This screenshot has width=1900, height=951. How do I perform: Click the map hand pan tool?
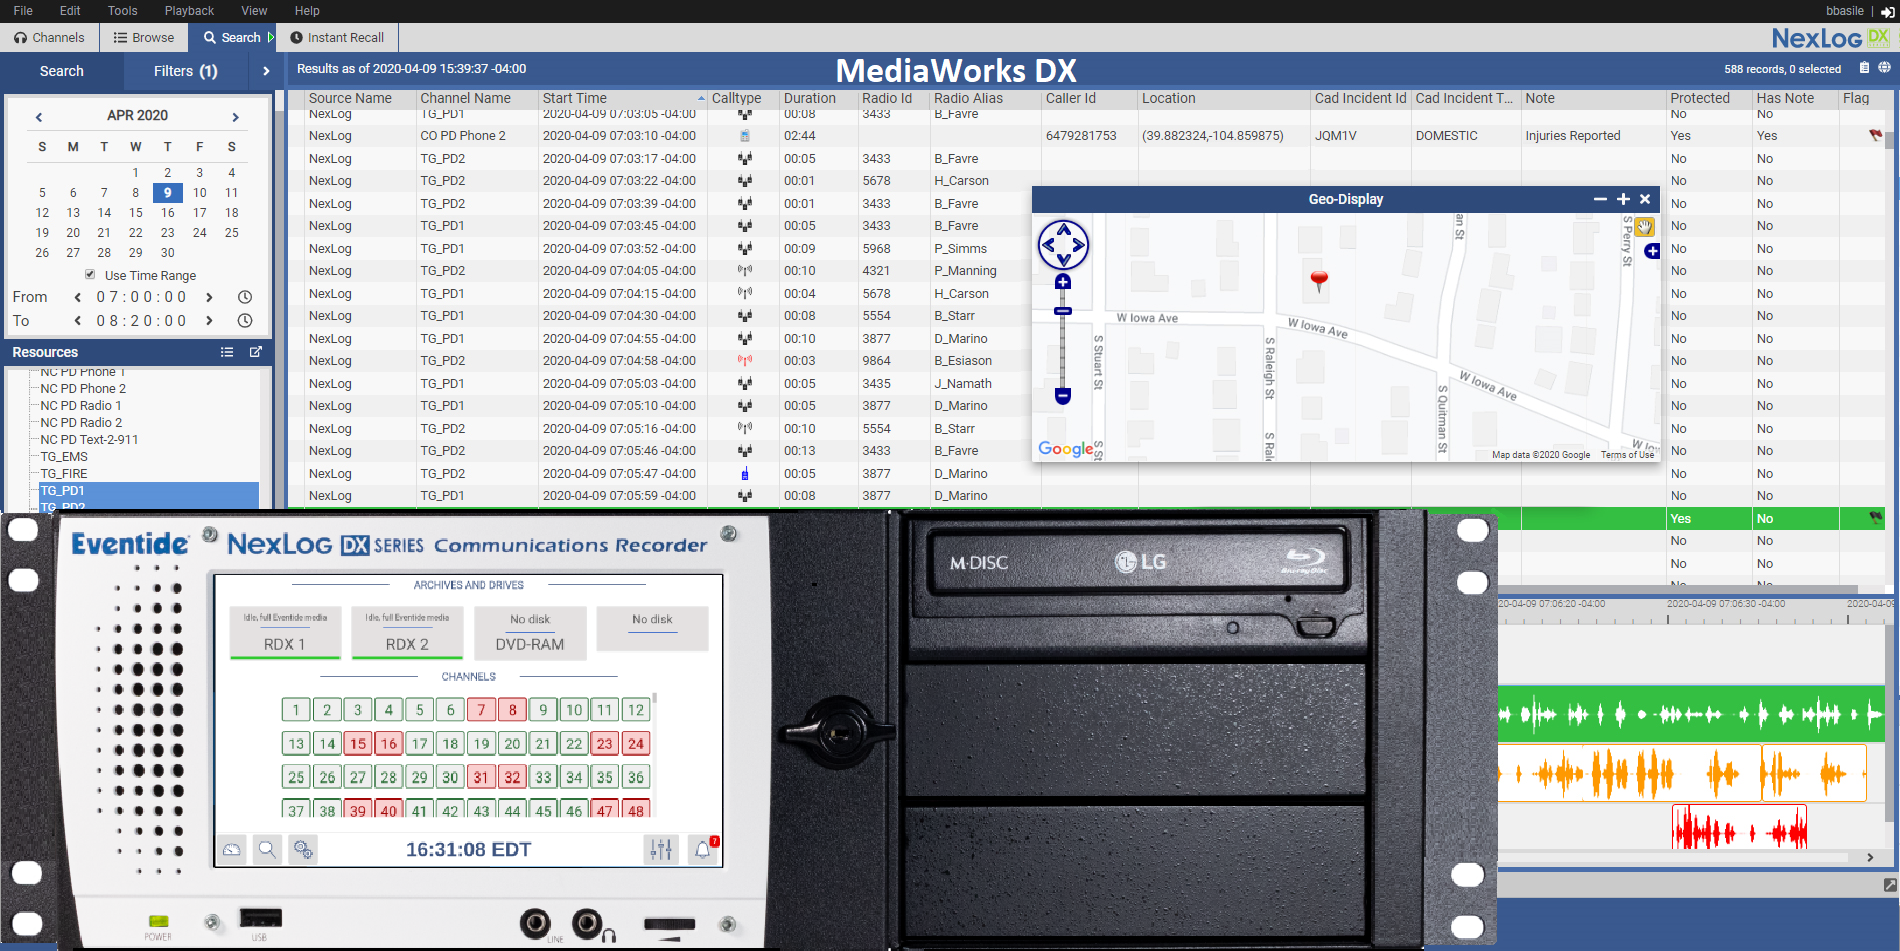(x=1644, y=227)
